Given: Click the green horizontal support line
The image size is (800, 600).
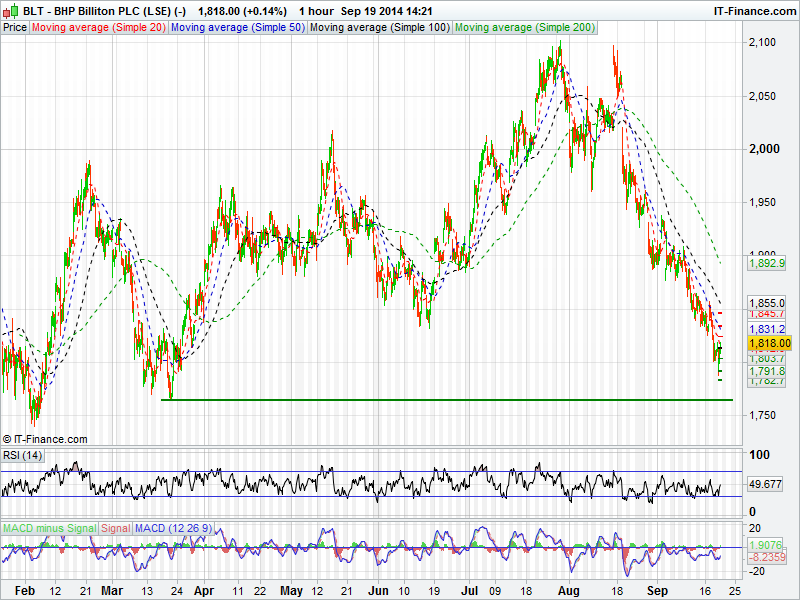Looking at the screenshot, I should [450, 400].
